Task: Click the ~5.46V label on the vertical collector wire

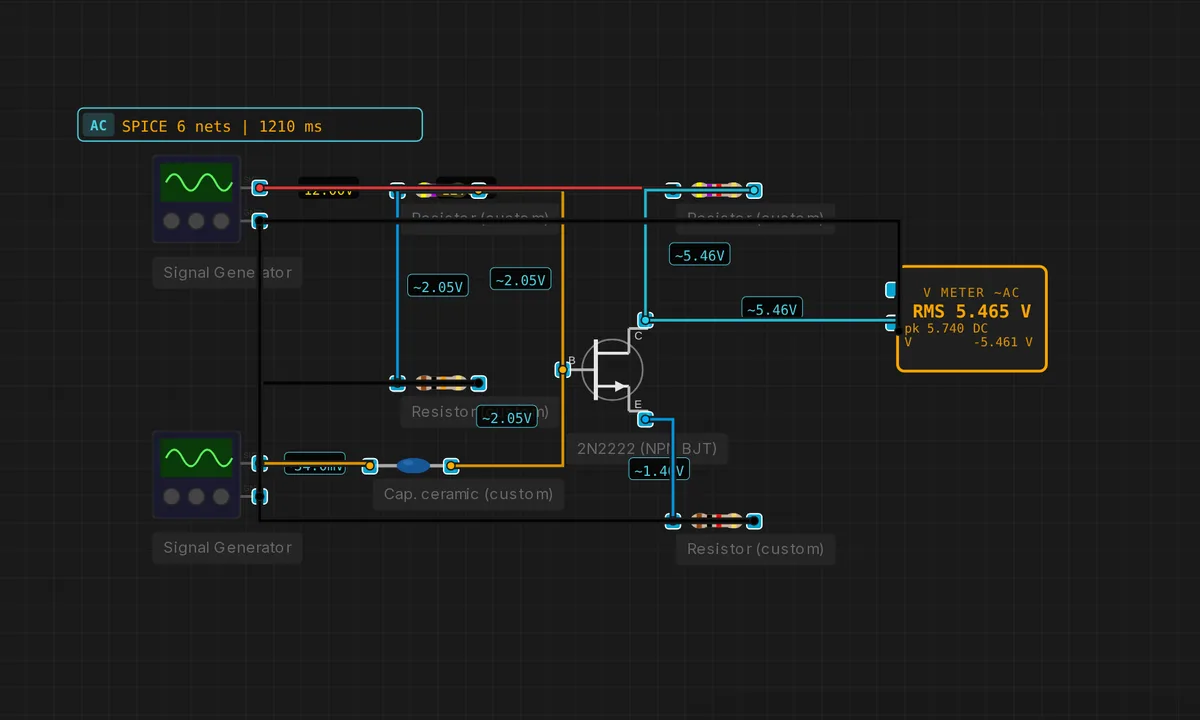Action: tap(699, 255)
